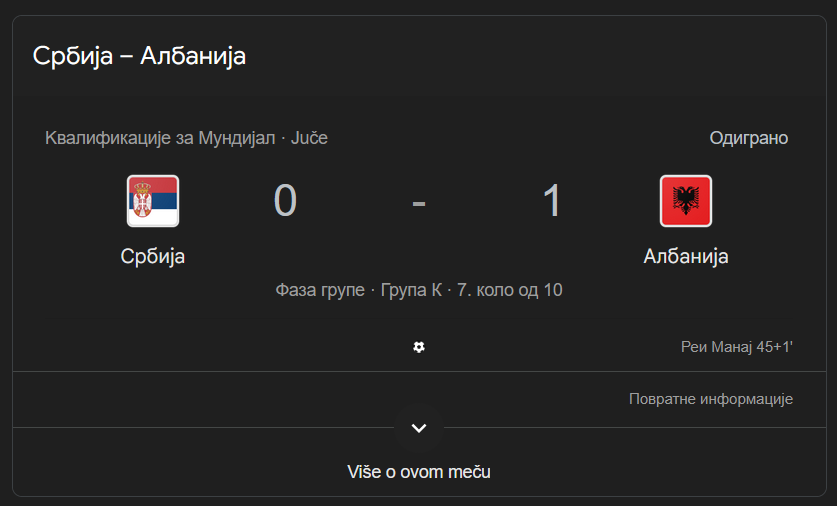Open the "Više o ovom meču" link
The image size is (837, 506).
419,471
